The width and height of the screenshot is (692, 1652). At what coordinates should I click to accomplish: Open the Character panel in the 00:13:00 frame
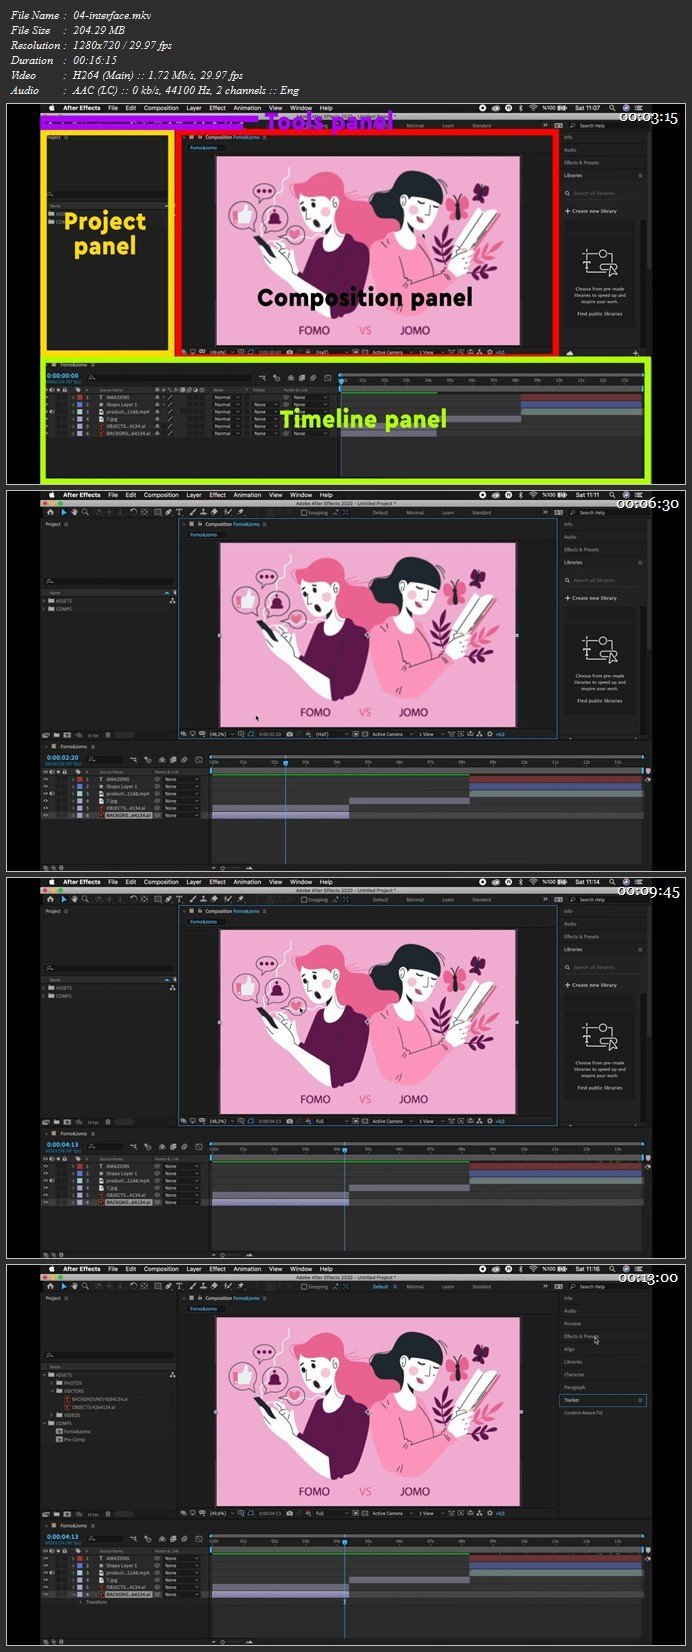pos(574,1375)
